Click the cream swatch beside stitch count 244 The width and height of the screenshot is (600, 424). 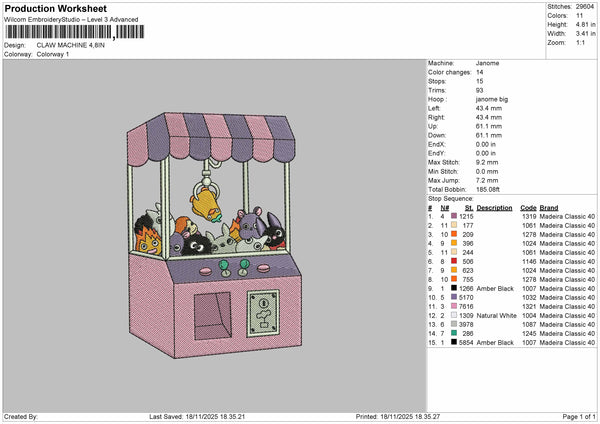pos(454,252)
